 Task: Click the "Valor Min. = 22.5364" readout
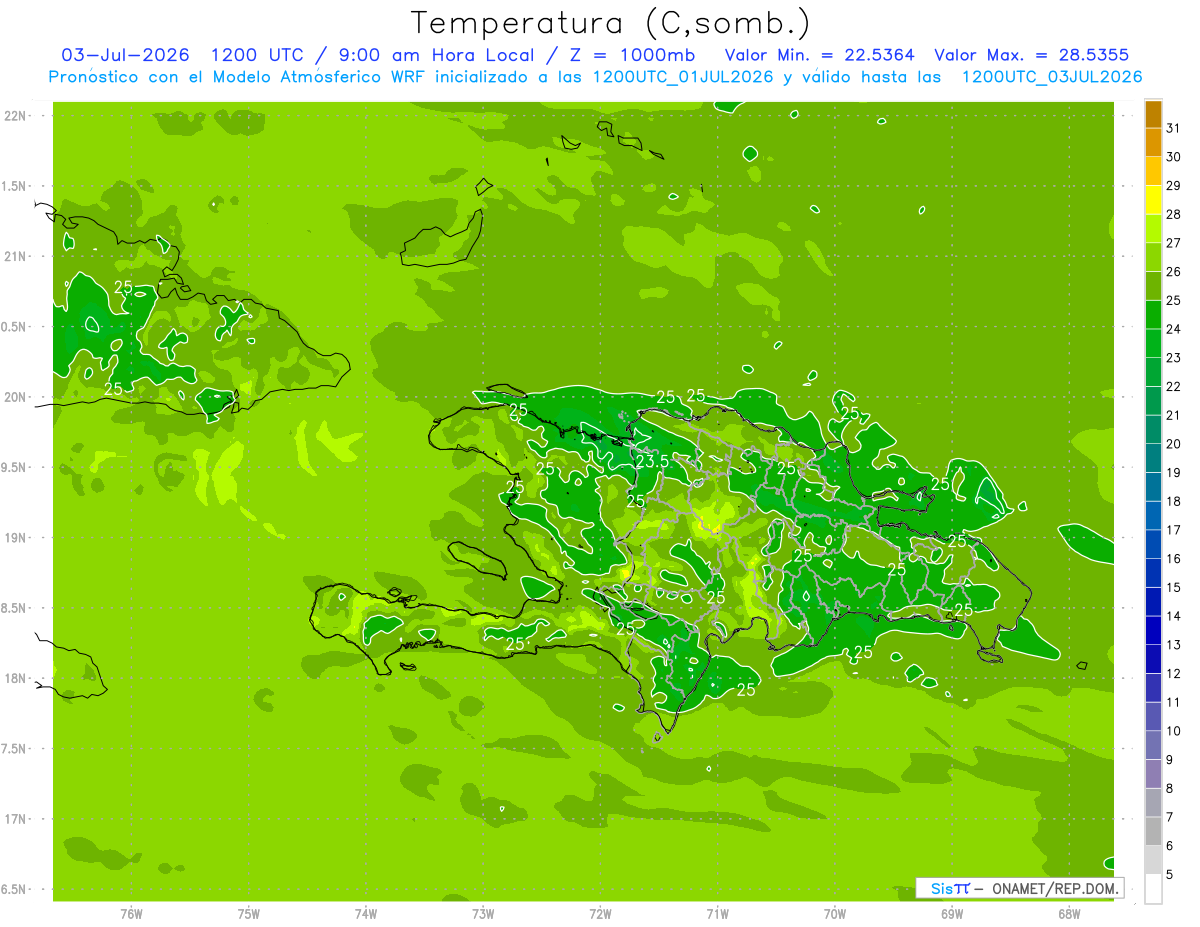(x=819, y=55)
